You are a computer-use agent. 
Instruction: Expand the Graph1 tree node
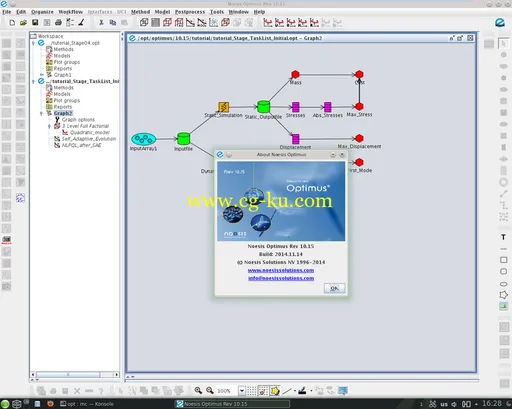tap(41, 75)
